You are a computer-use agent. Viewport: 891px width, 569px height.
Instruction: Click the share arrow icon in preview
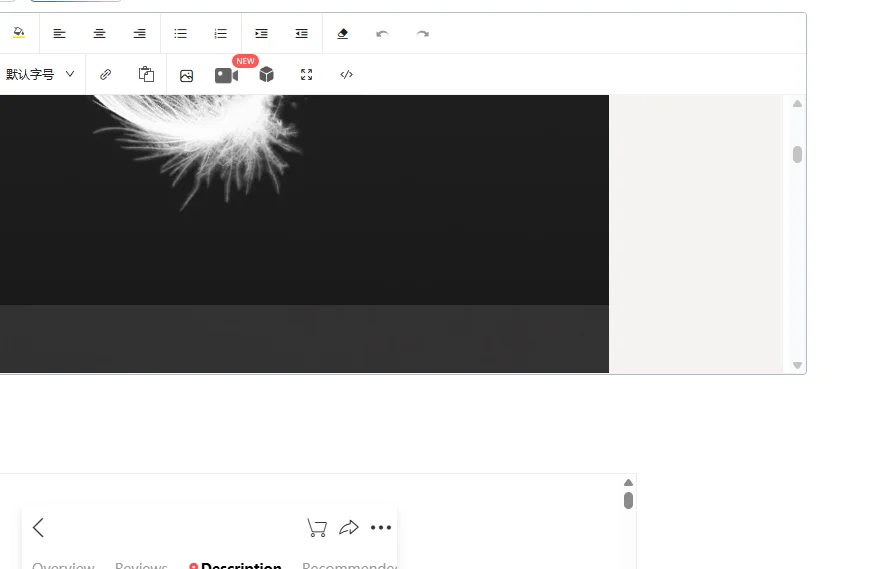348,528
